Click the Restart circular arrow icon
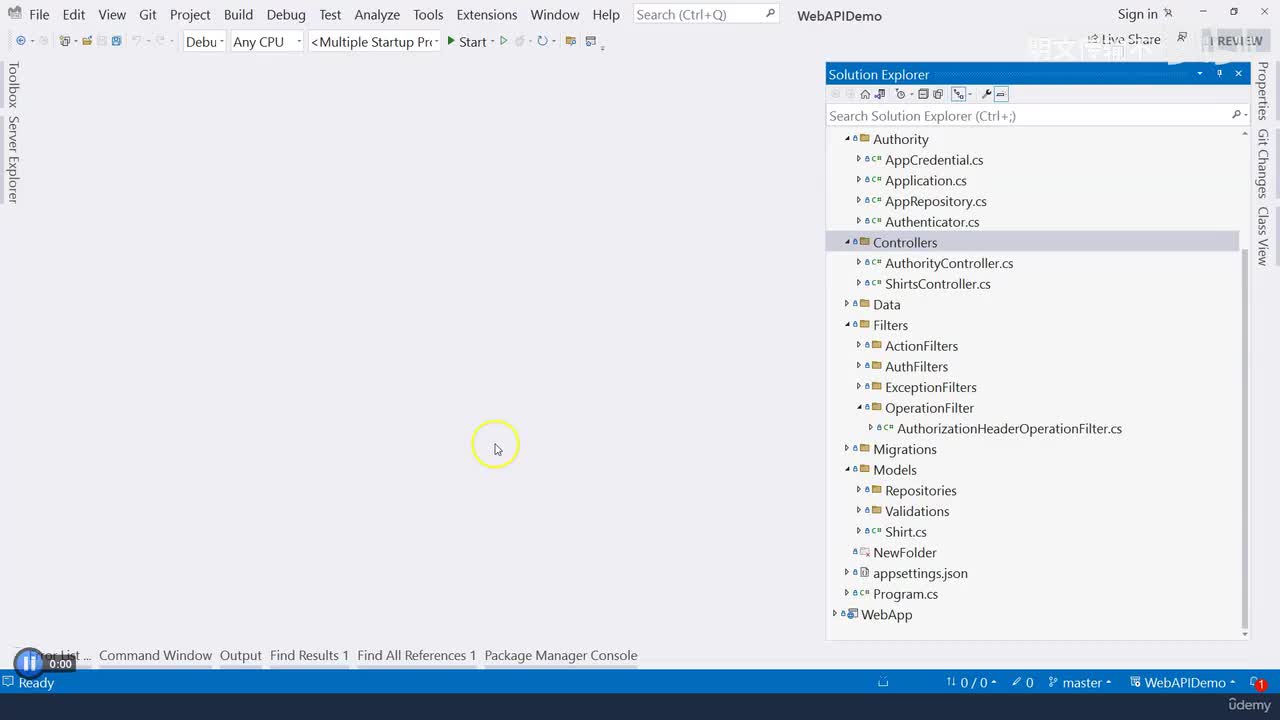 coord(542,41)
